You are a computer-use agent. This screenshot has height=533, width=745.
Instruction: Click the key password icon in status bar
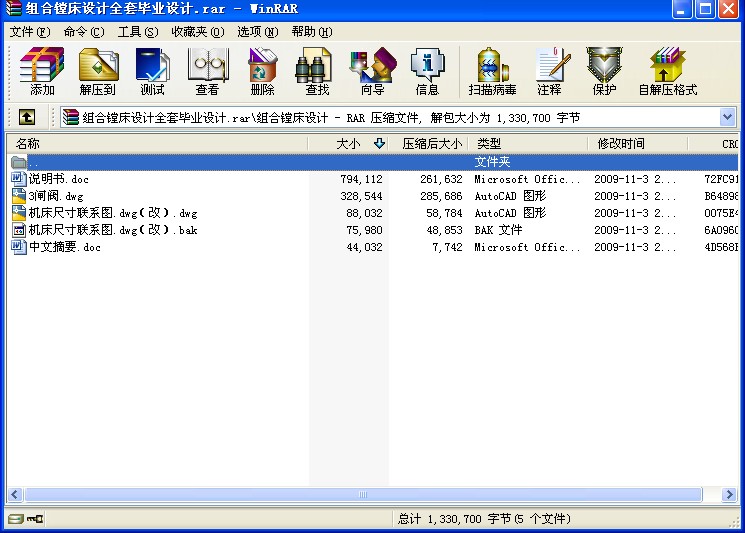(35, 519)
